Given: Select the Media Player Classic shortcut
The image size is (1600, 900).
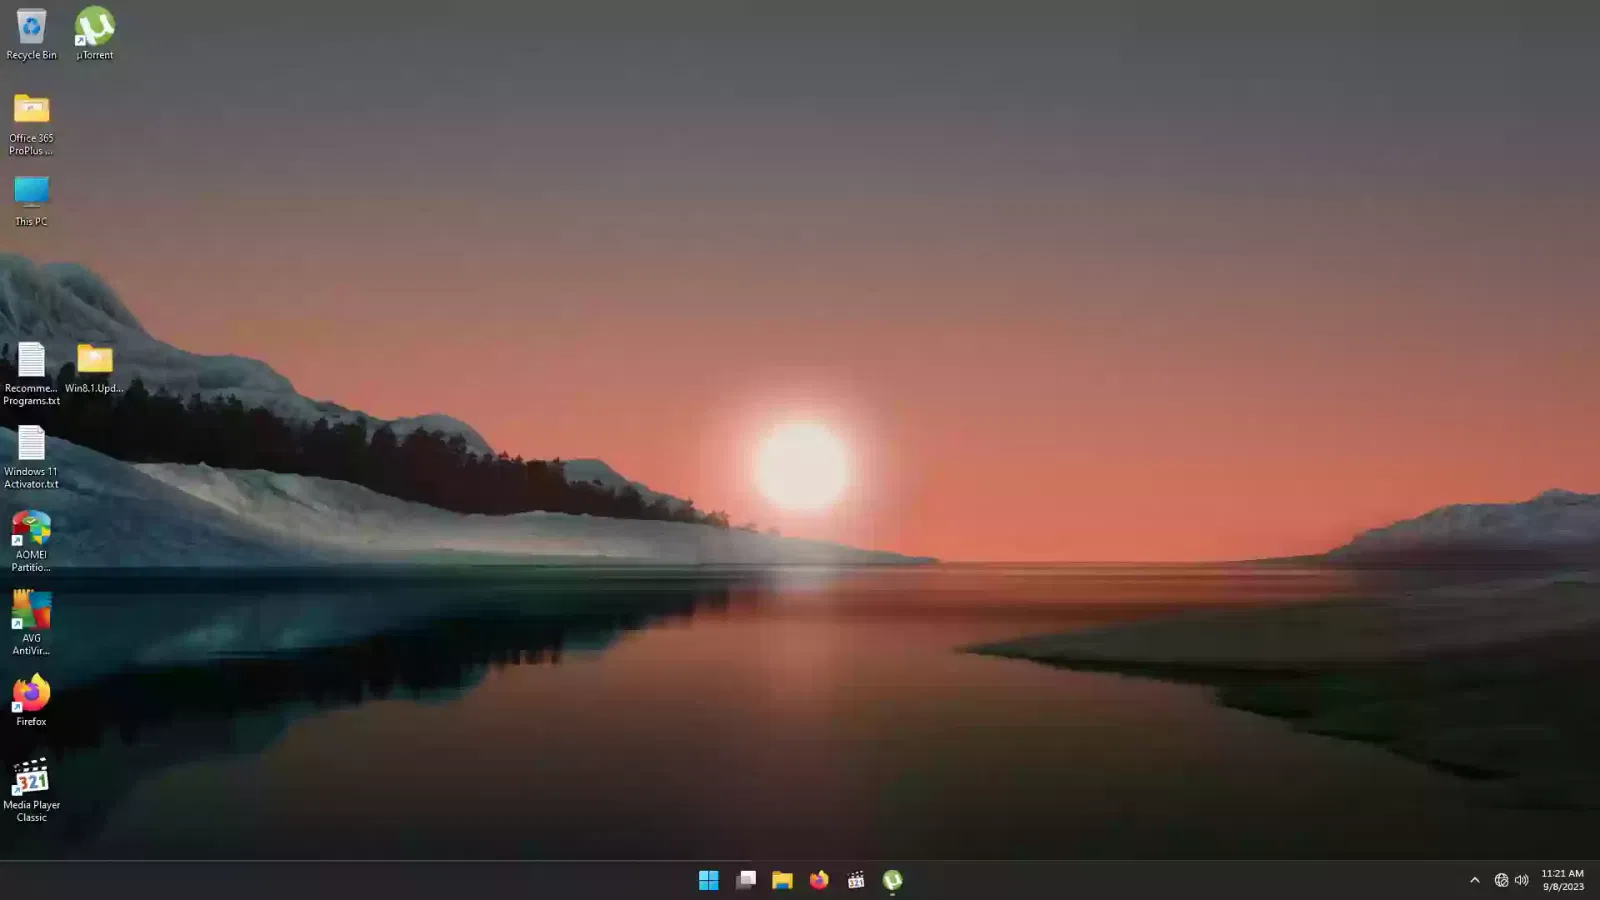Looking at the screenshot, I should tap(31, 791).
